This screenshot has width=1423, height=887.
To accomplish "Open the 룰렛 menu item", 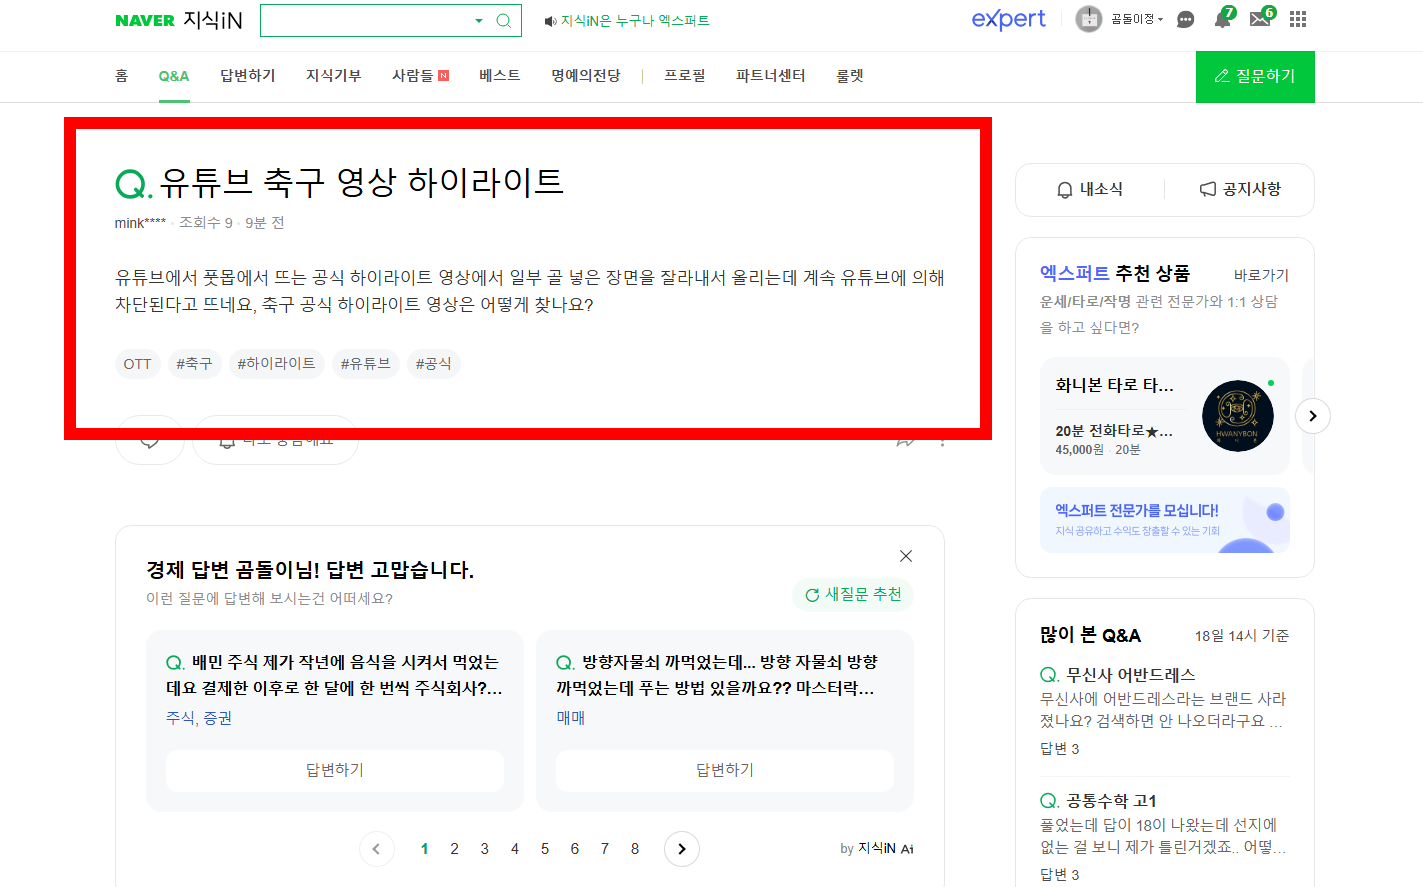I will point(849,76).
